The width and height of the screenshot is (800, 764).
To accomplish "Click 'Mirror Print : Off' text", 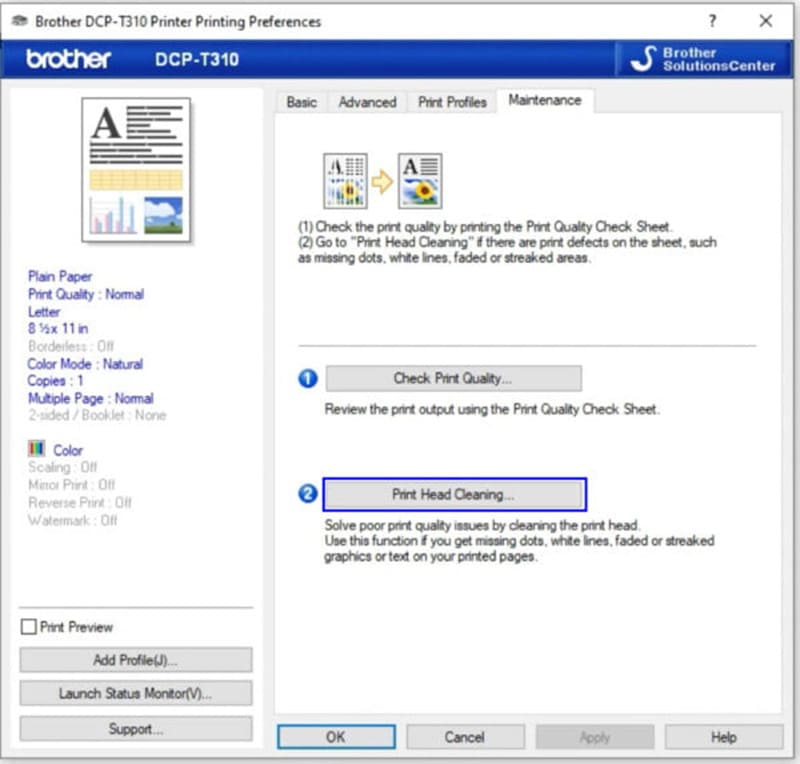I will (x=71, y=484).
